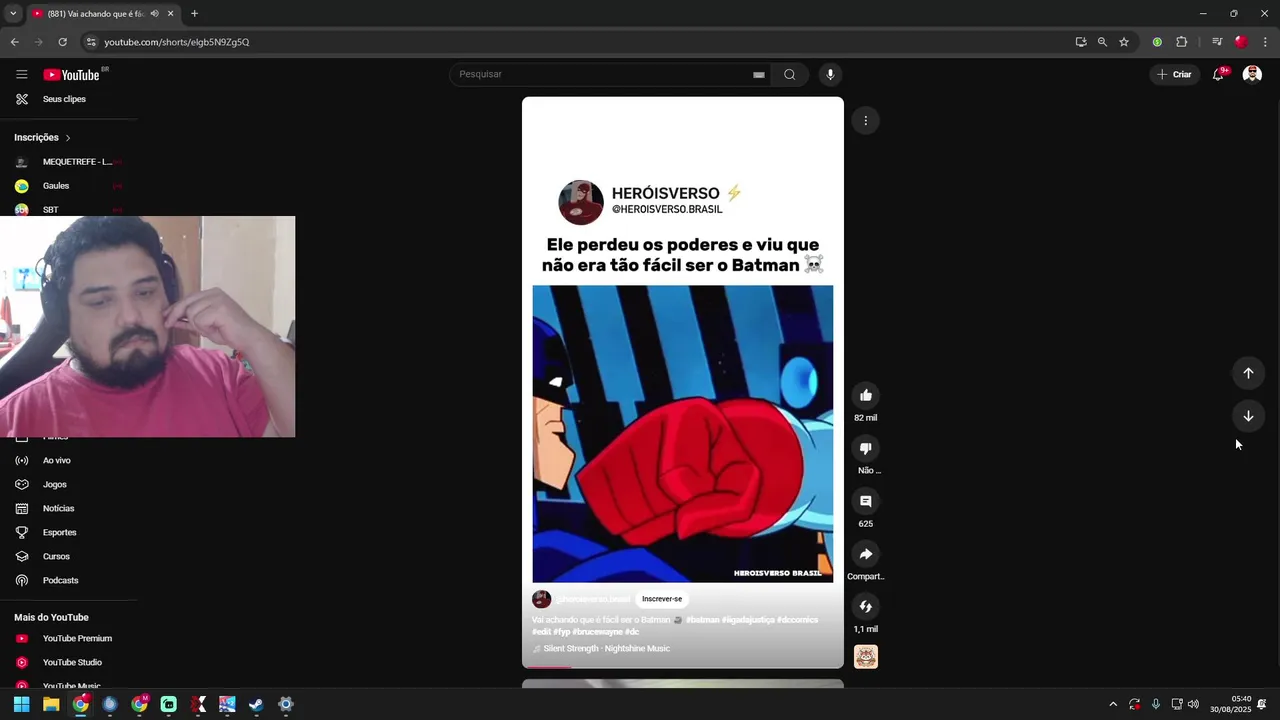Open the comments showing 625

click(866, 501)
